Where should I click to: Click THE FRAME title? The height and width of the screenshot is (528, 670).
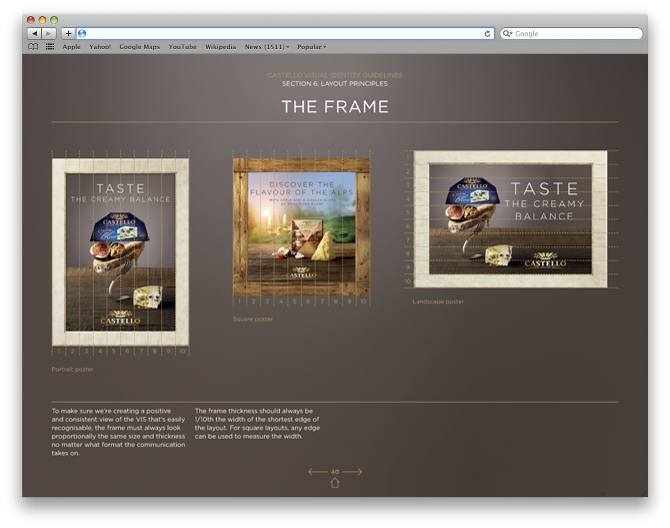pos(335,106)
